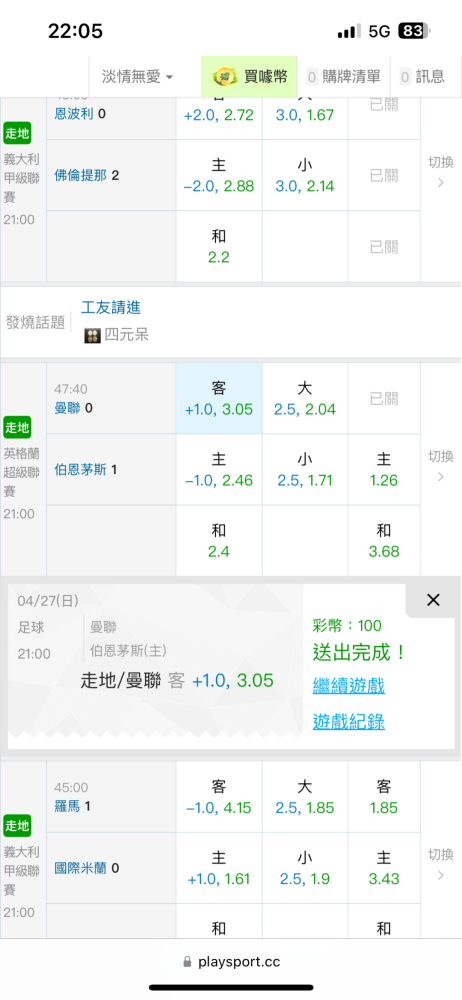
Task: Tap the 買噱幣 coin icon
Action: (x=222, y=77)
